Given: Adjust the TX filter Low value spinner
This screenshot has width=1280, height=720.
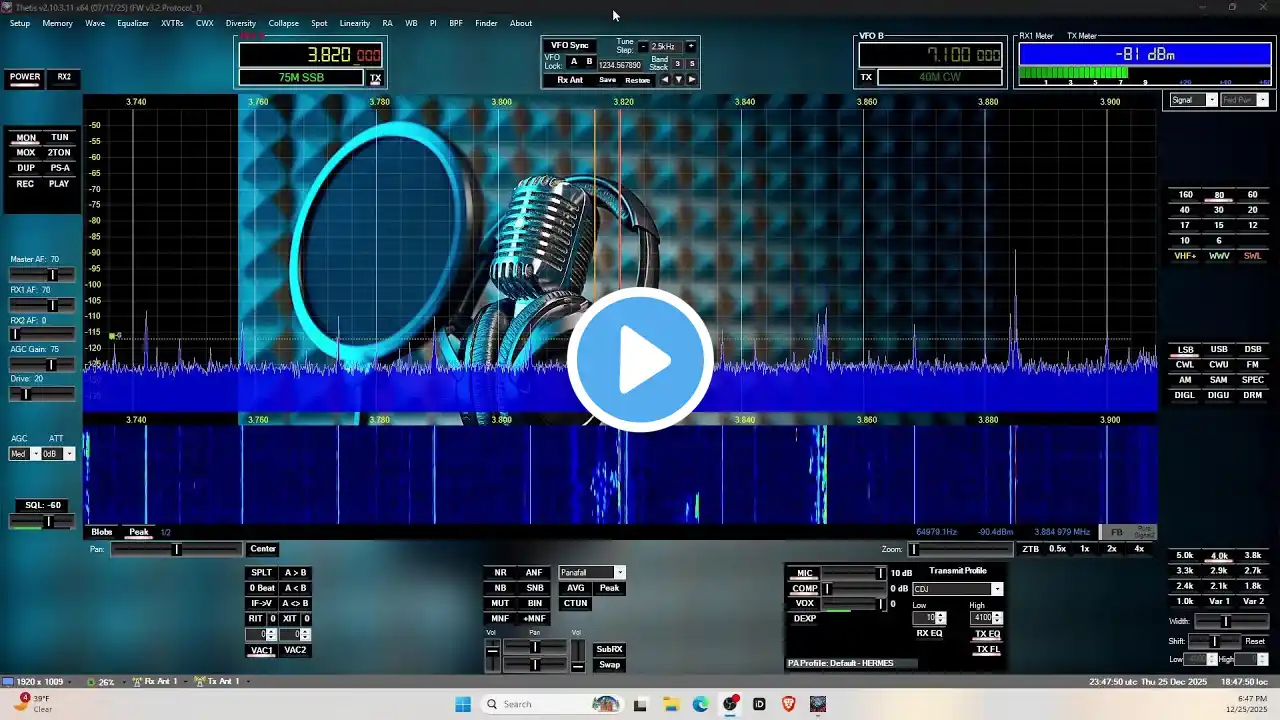Looking at the screenshot, I should (929, 618).
